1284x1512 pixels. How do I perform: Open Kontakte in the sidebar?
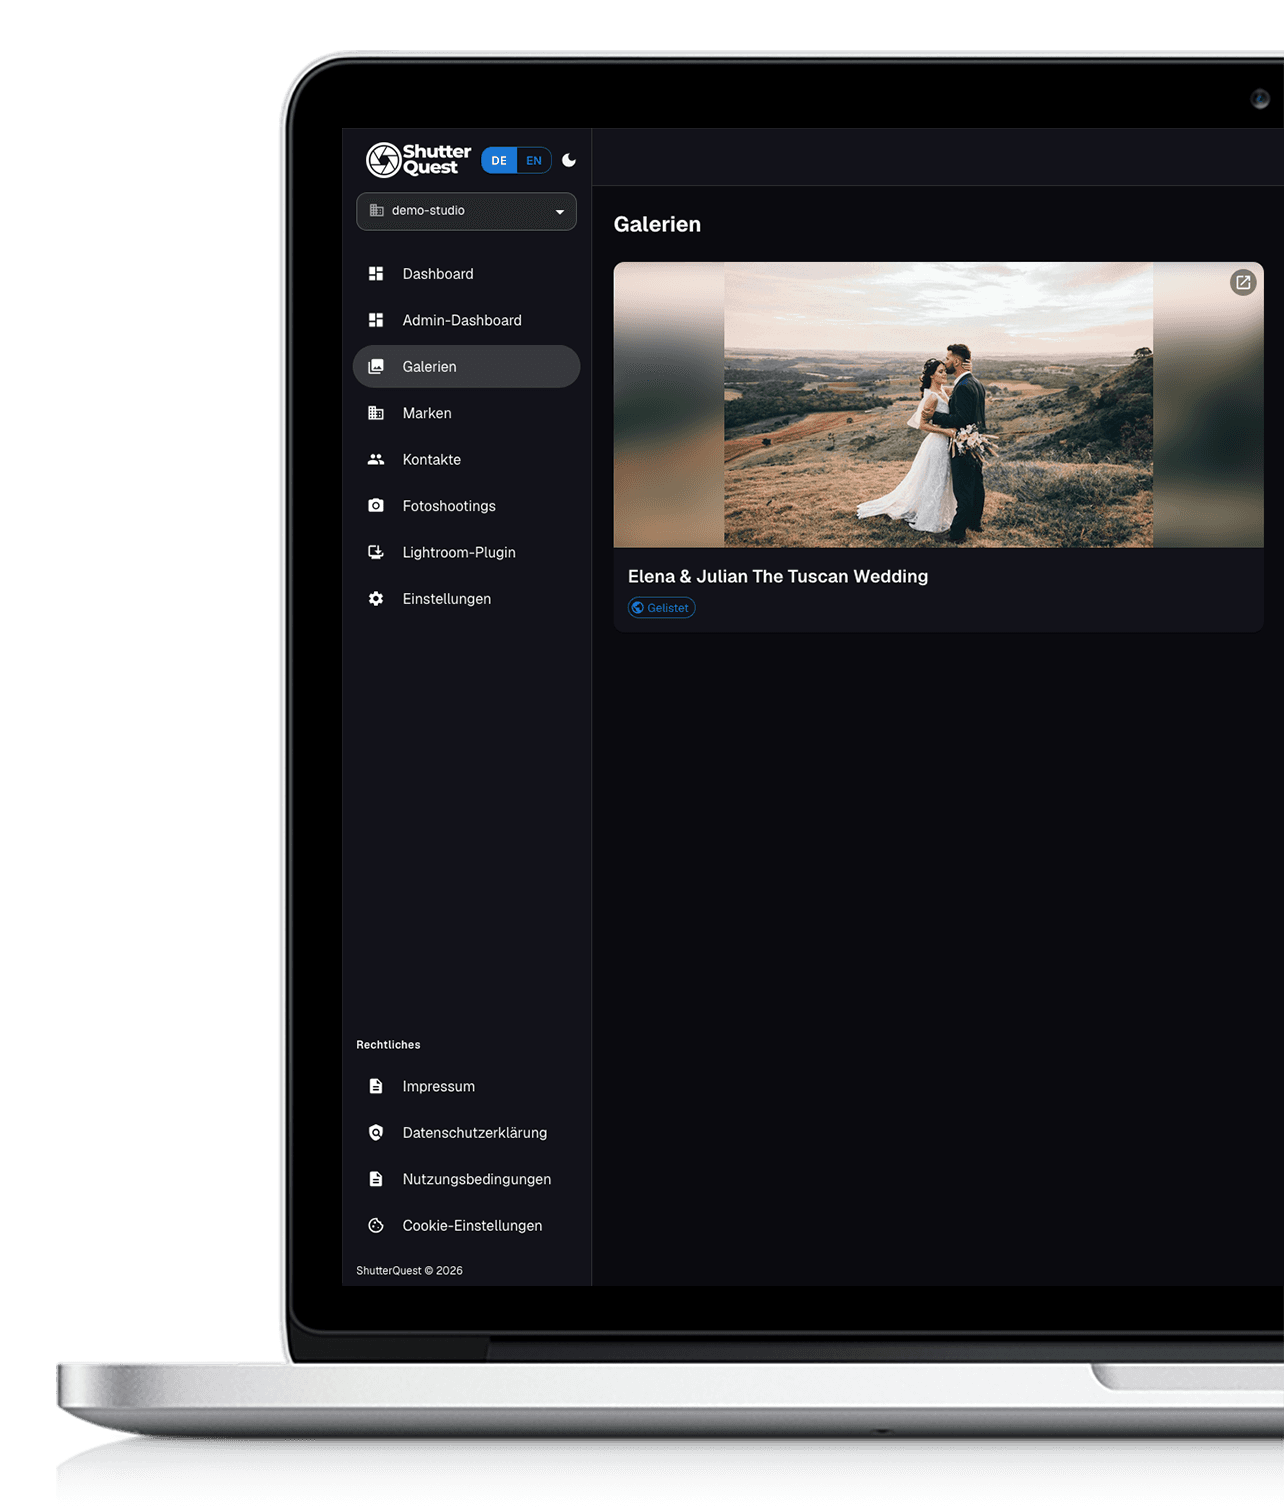tap(466, 459)
